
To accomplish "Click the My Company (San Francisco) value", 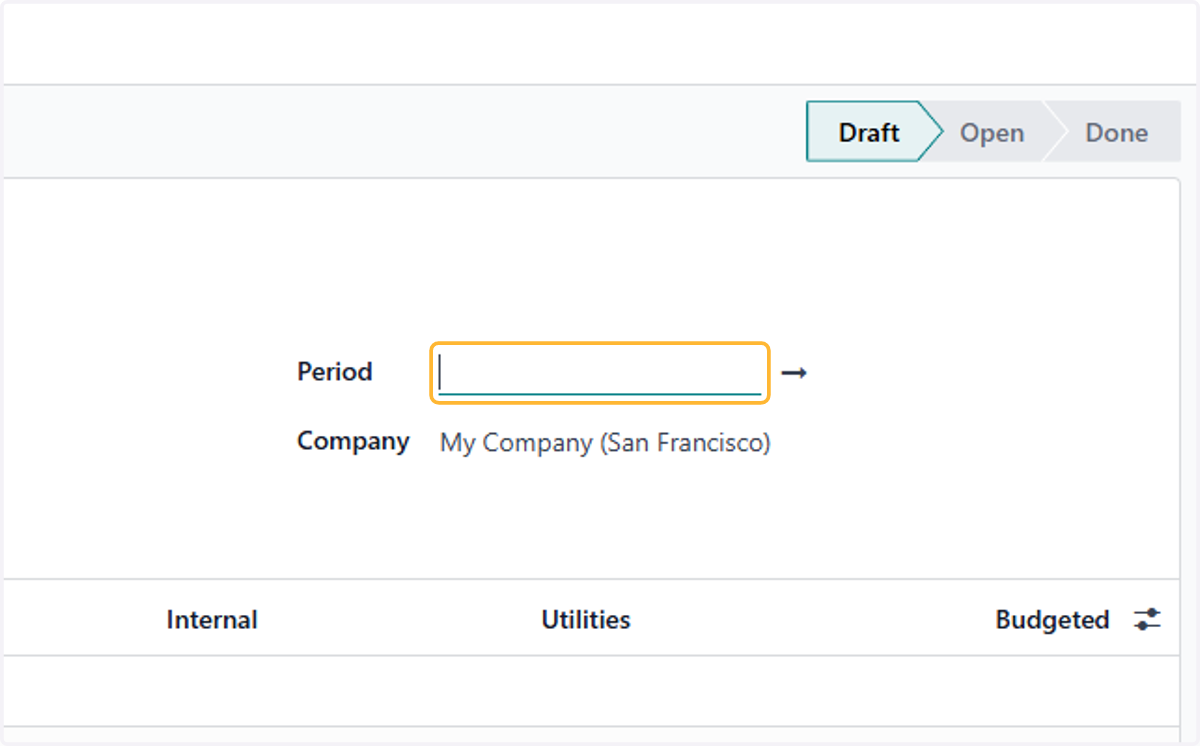I will point(605,443).
